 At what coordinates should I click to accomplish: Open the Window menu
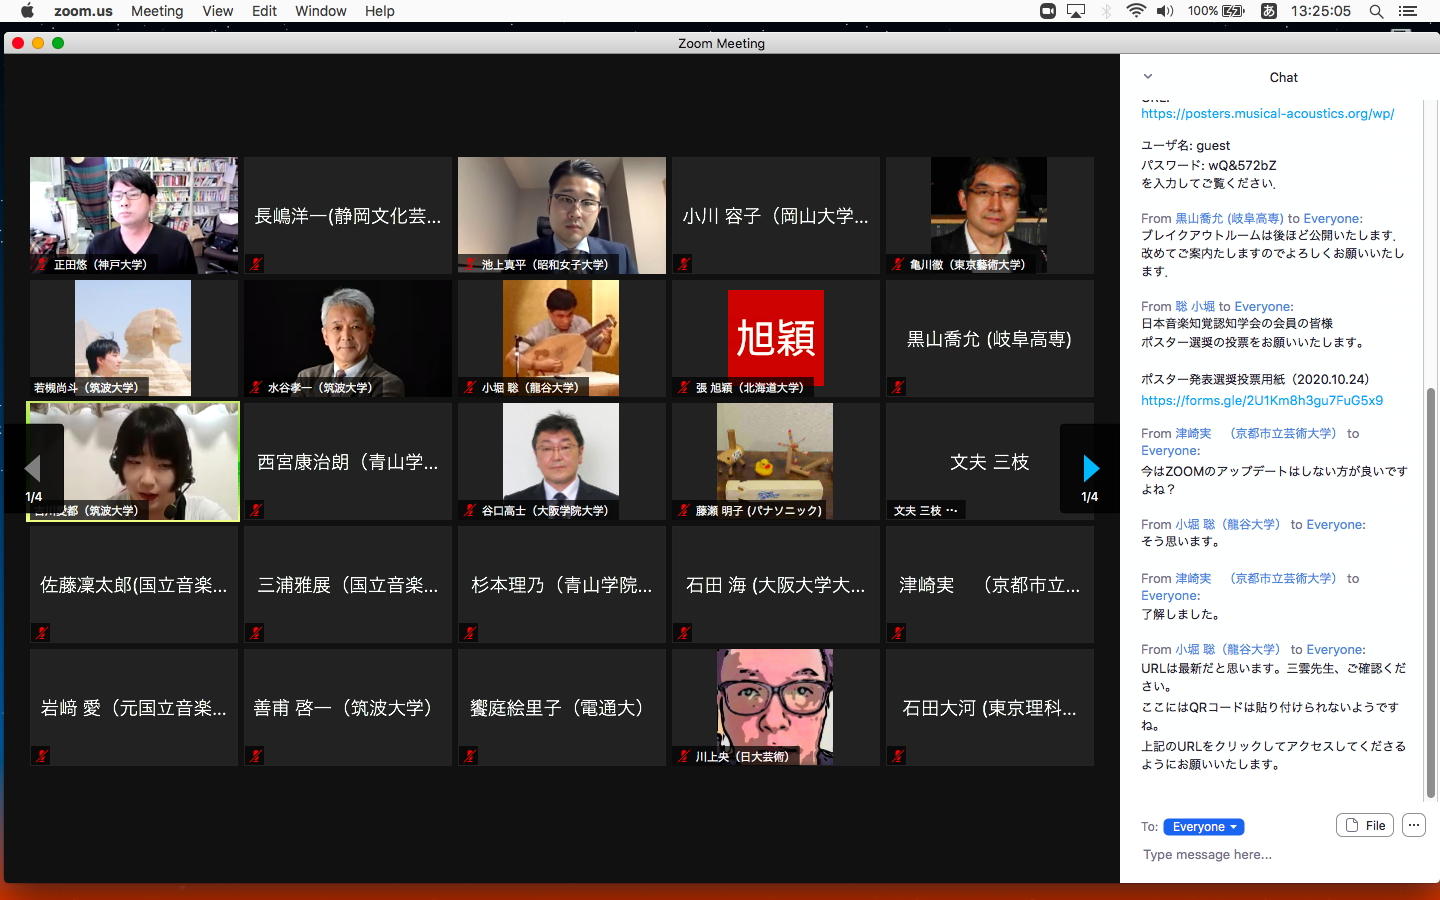coord(321,11)
